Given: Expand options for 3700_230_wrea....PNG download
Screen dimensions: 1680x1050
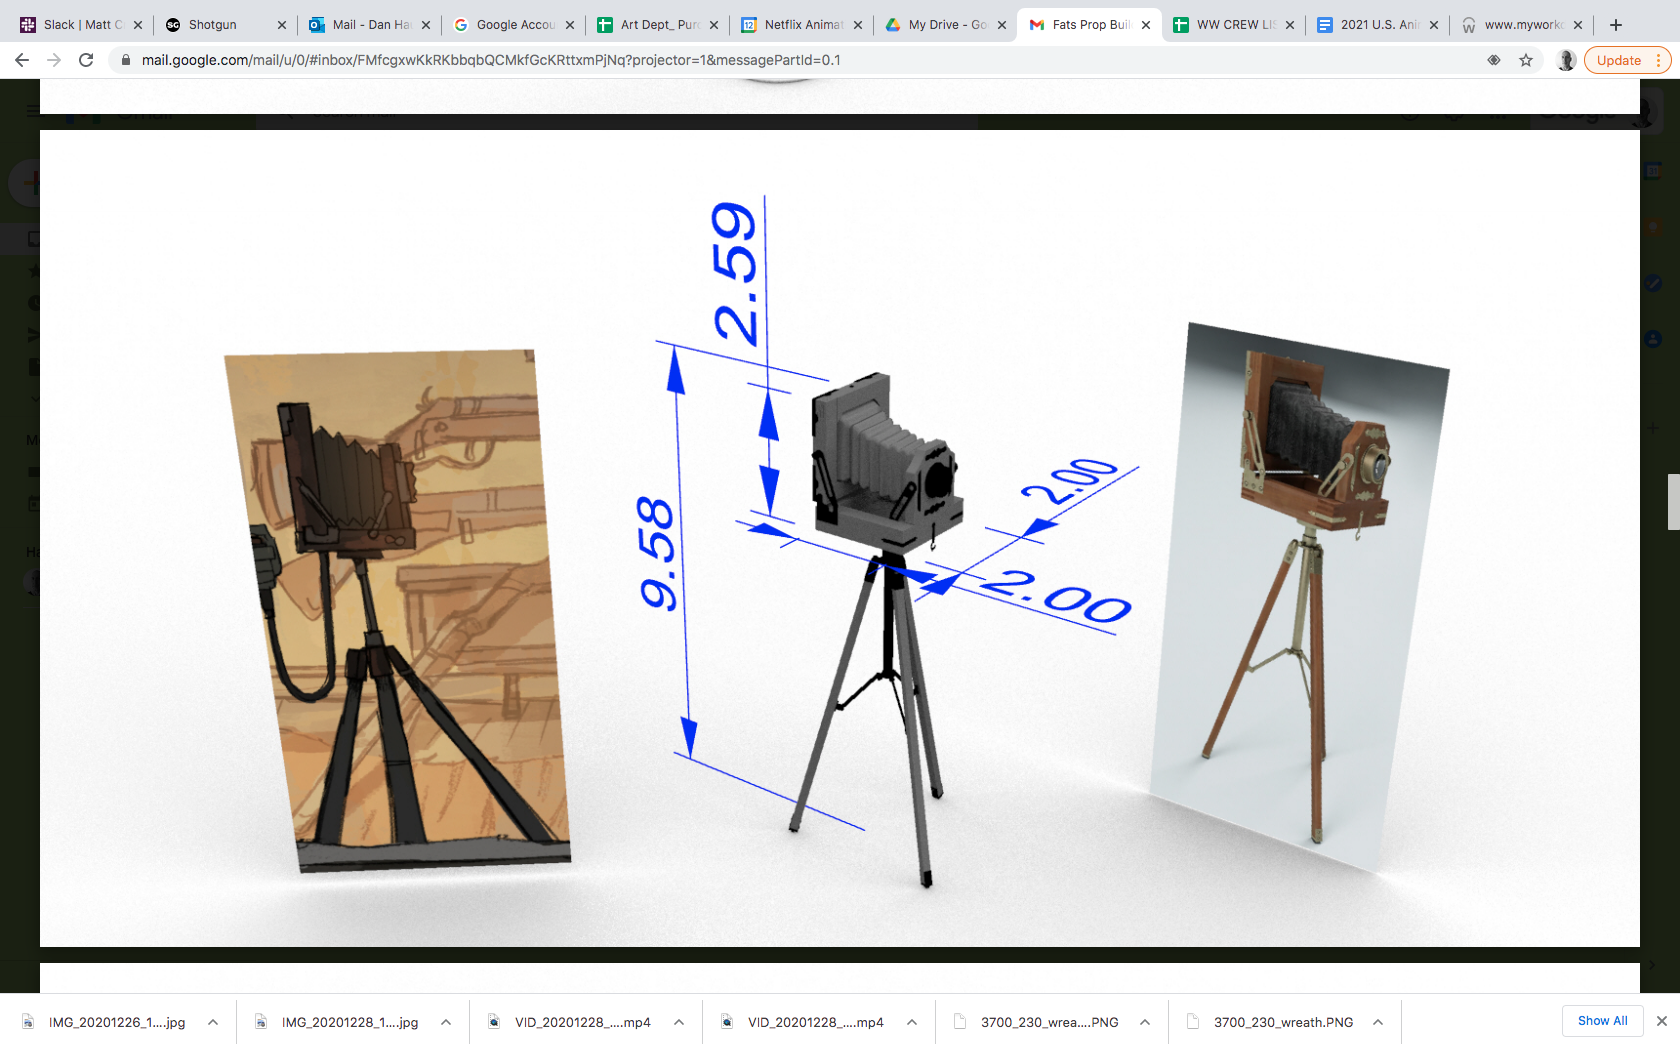Looking at the screenshot, I should [1145, 1022].
